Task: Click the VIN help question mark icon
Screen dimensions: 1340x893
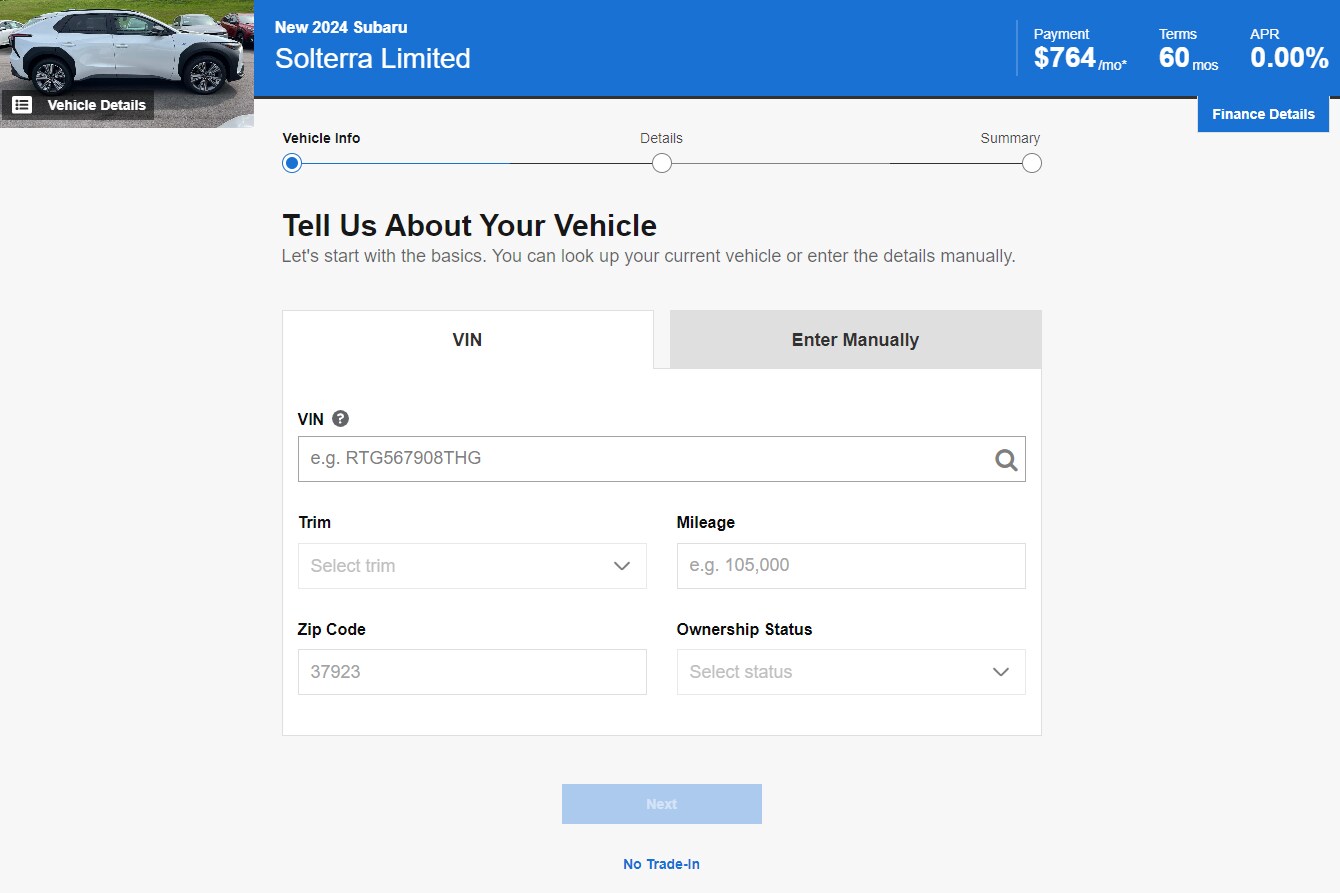Action: [340, 419]
